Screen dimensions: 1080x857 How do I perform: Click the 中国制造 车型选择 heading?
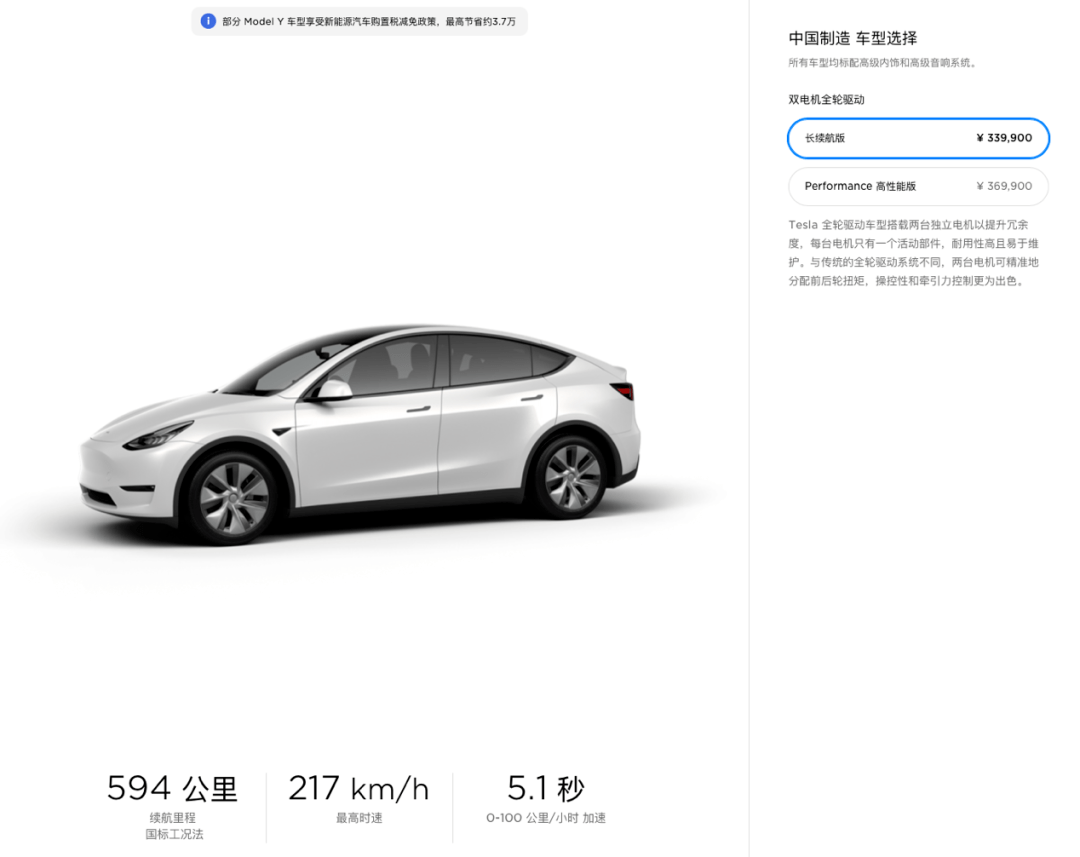[853, 39]
